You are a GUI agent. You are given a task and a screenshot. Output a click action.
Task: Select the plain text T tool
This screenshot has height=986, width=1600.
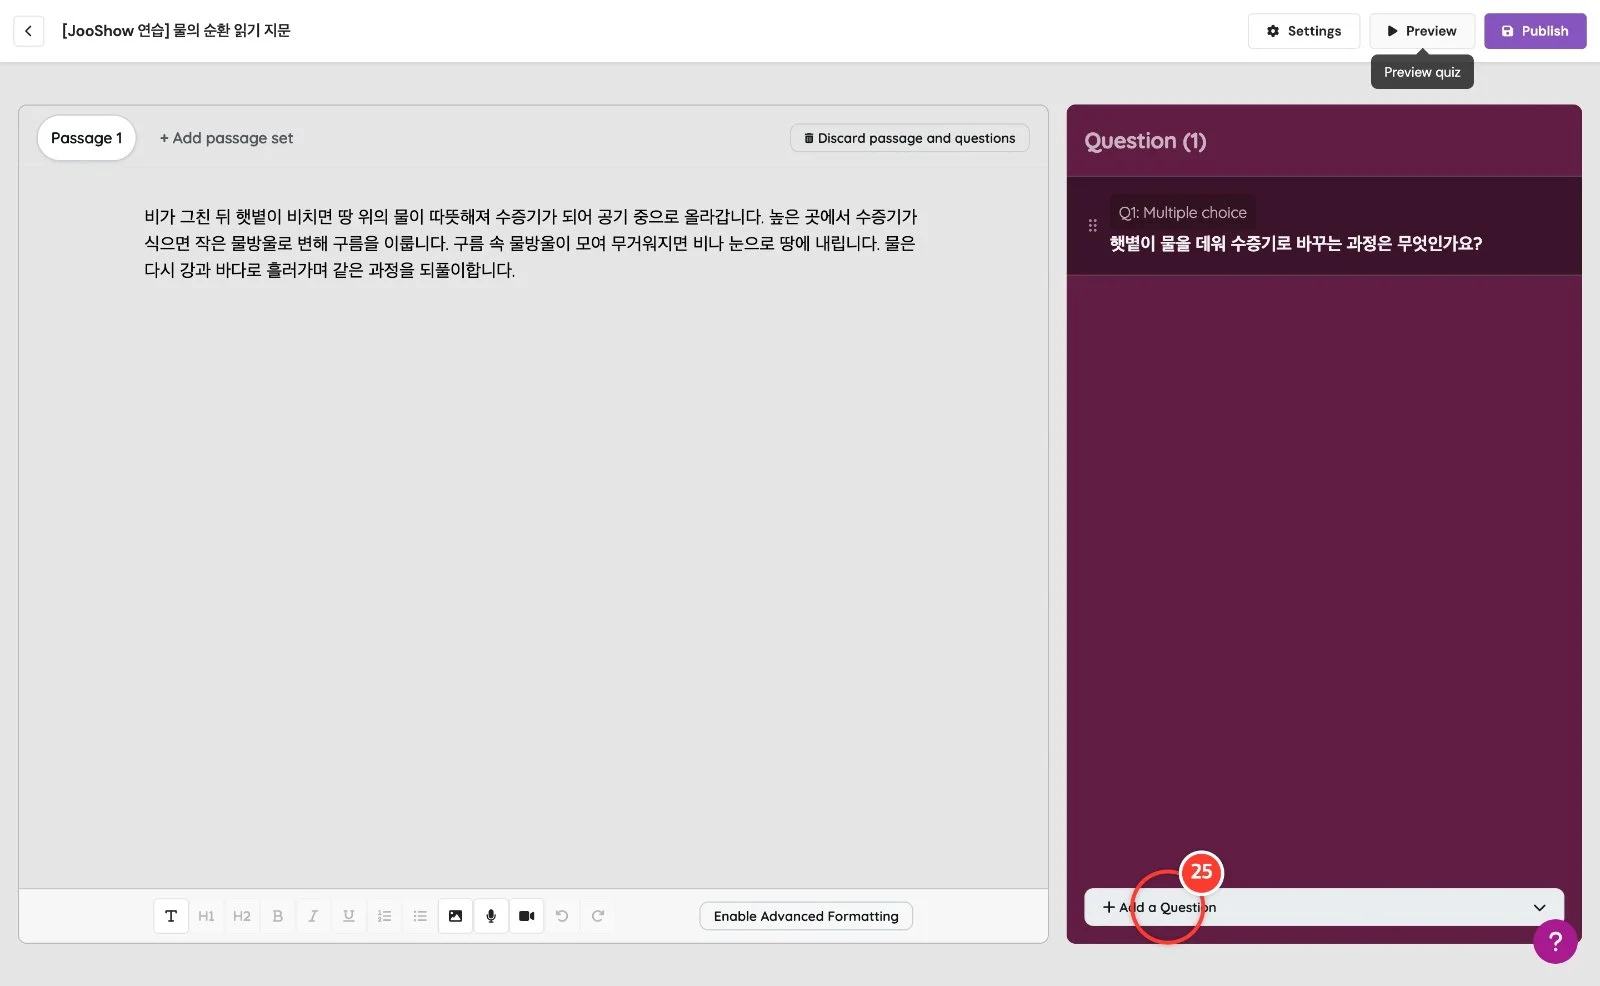171,916
